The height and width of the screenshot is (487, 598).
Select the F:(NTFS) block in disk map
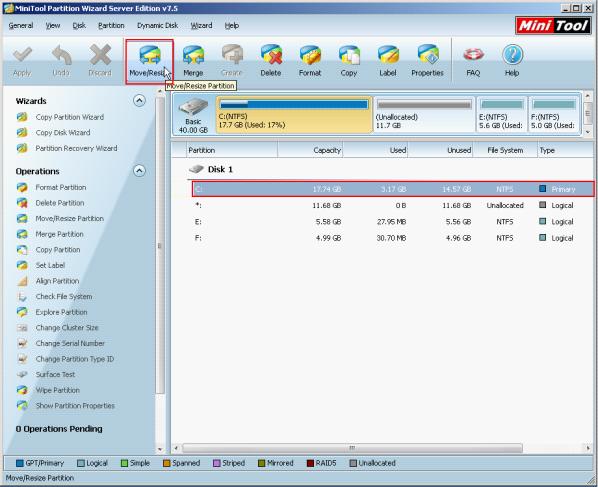pyautogui.click(x=554, y=114)
